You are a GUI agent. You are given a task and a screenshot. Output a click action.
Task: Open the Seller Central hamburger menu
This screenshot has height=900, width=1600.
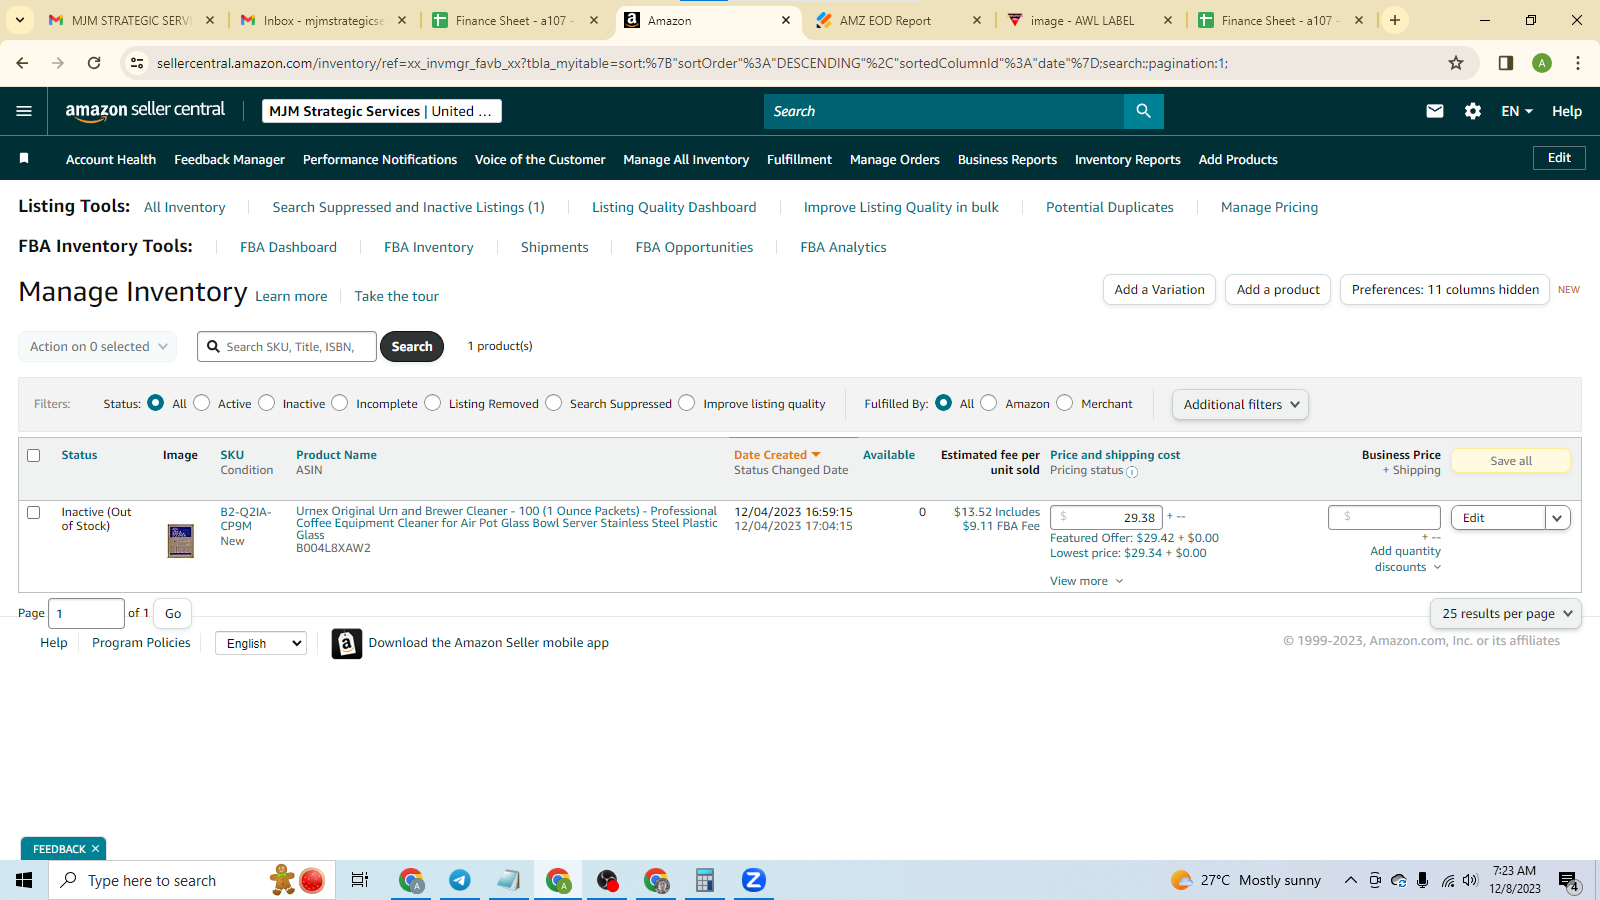(x=24, y=111)
